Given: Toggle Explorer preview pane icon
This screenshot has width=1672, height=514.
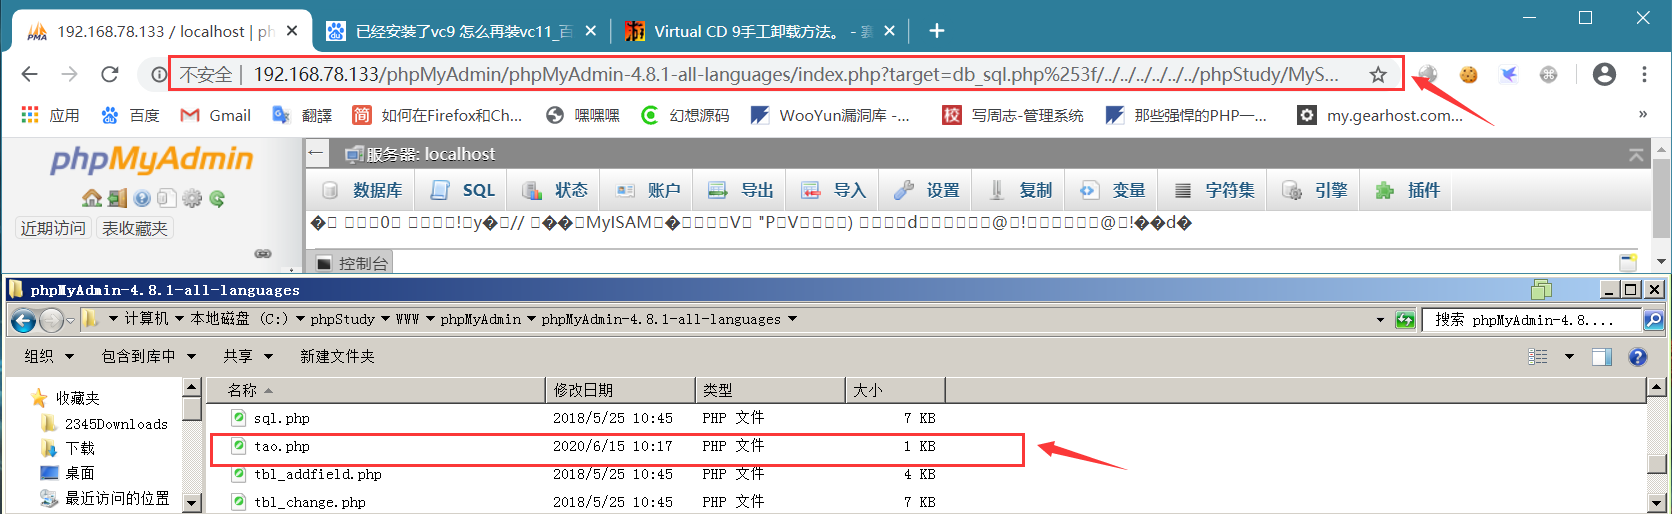Looking at the screenshot, I should coord(1602,357).
